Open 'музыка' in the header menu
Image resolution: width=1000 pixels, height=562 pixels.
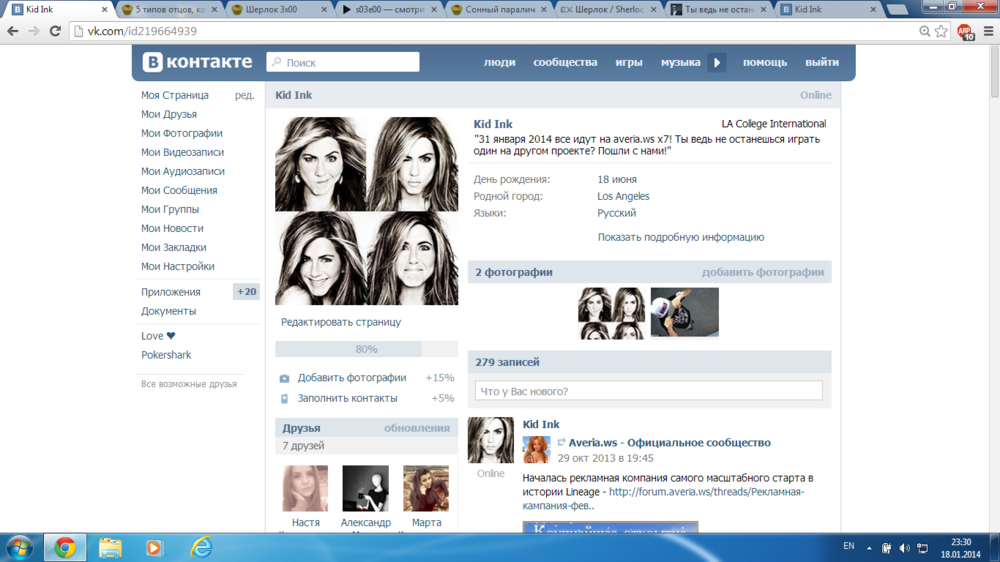coord(680,62)
